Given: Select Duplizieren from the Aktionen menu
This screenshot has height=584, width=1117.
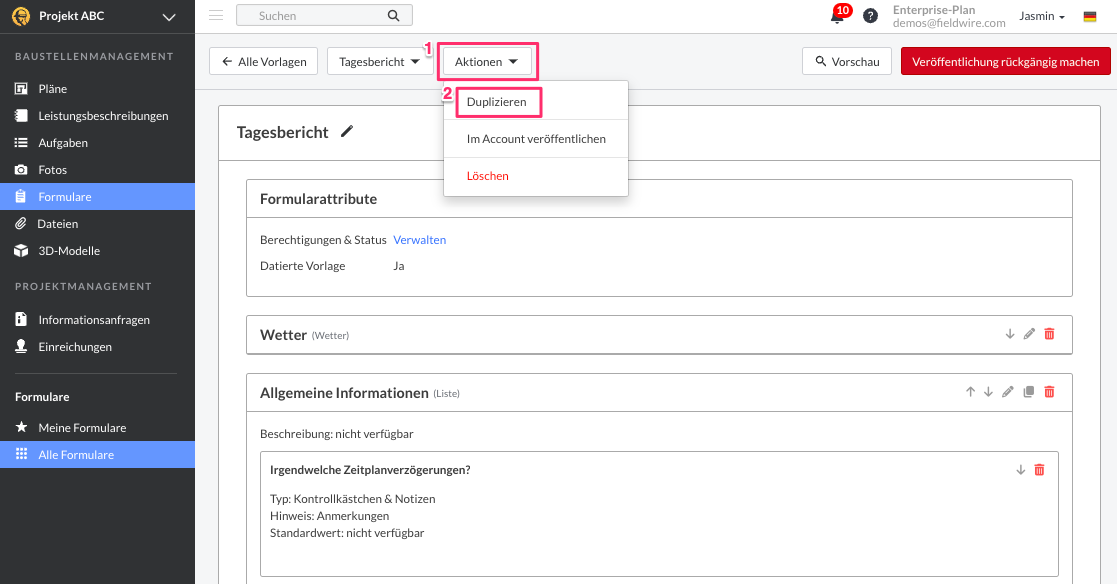Looking at the screenshot, I should click(x=497, y=102).
